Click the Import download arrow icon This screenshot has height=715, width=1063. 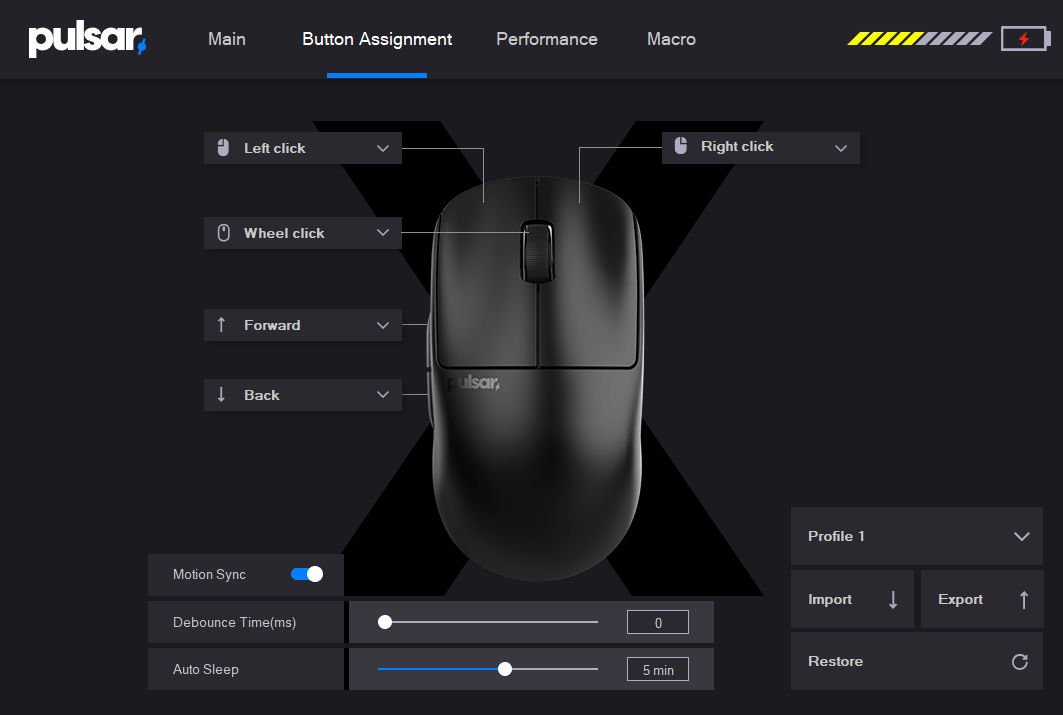(893, 599)
